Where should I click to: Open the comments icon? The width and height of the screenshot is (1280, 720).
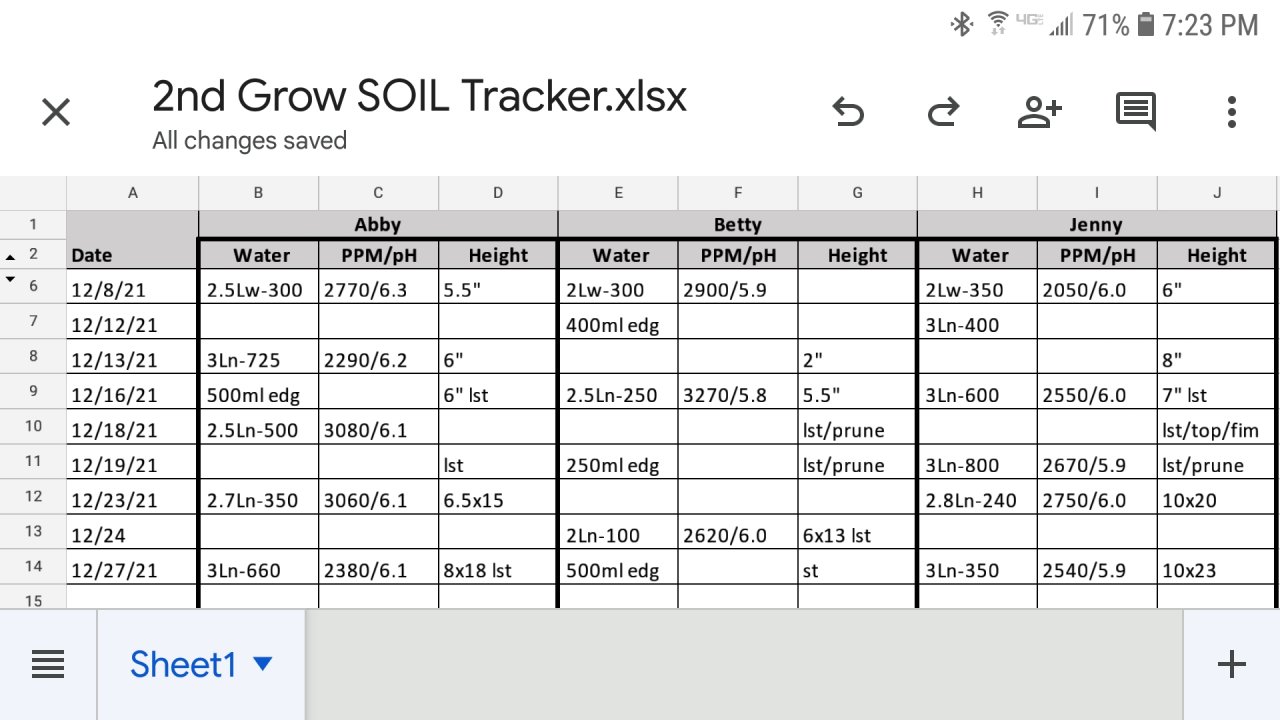click(1136, 113)
